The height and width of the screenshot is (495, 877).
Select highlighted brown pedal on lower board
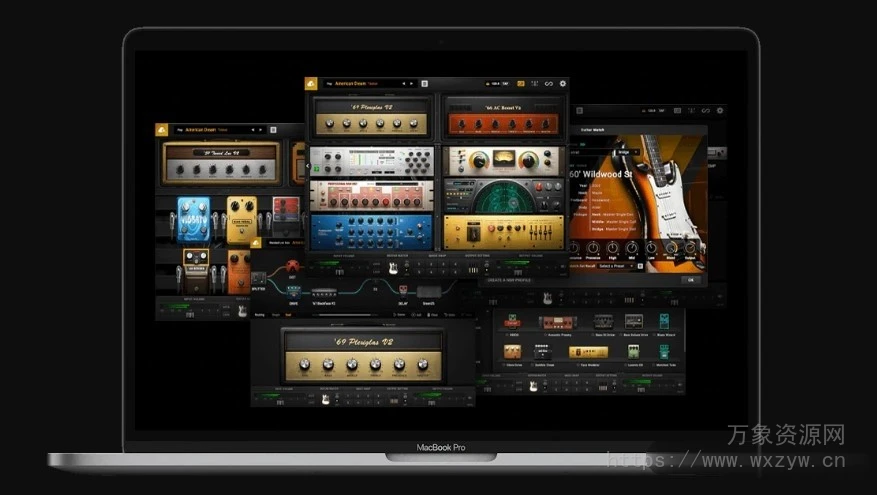[x=196, y=271]
